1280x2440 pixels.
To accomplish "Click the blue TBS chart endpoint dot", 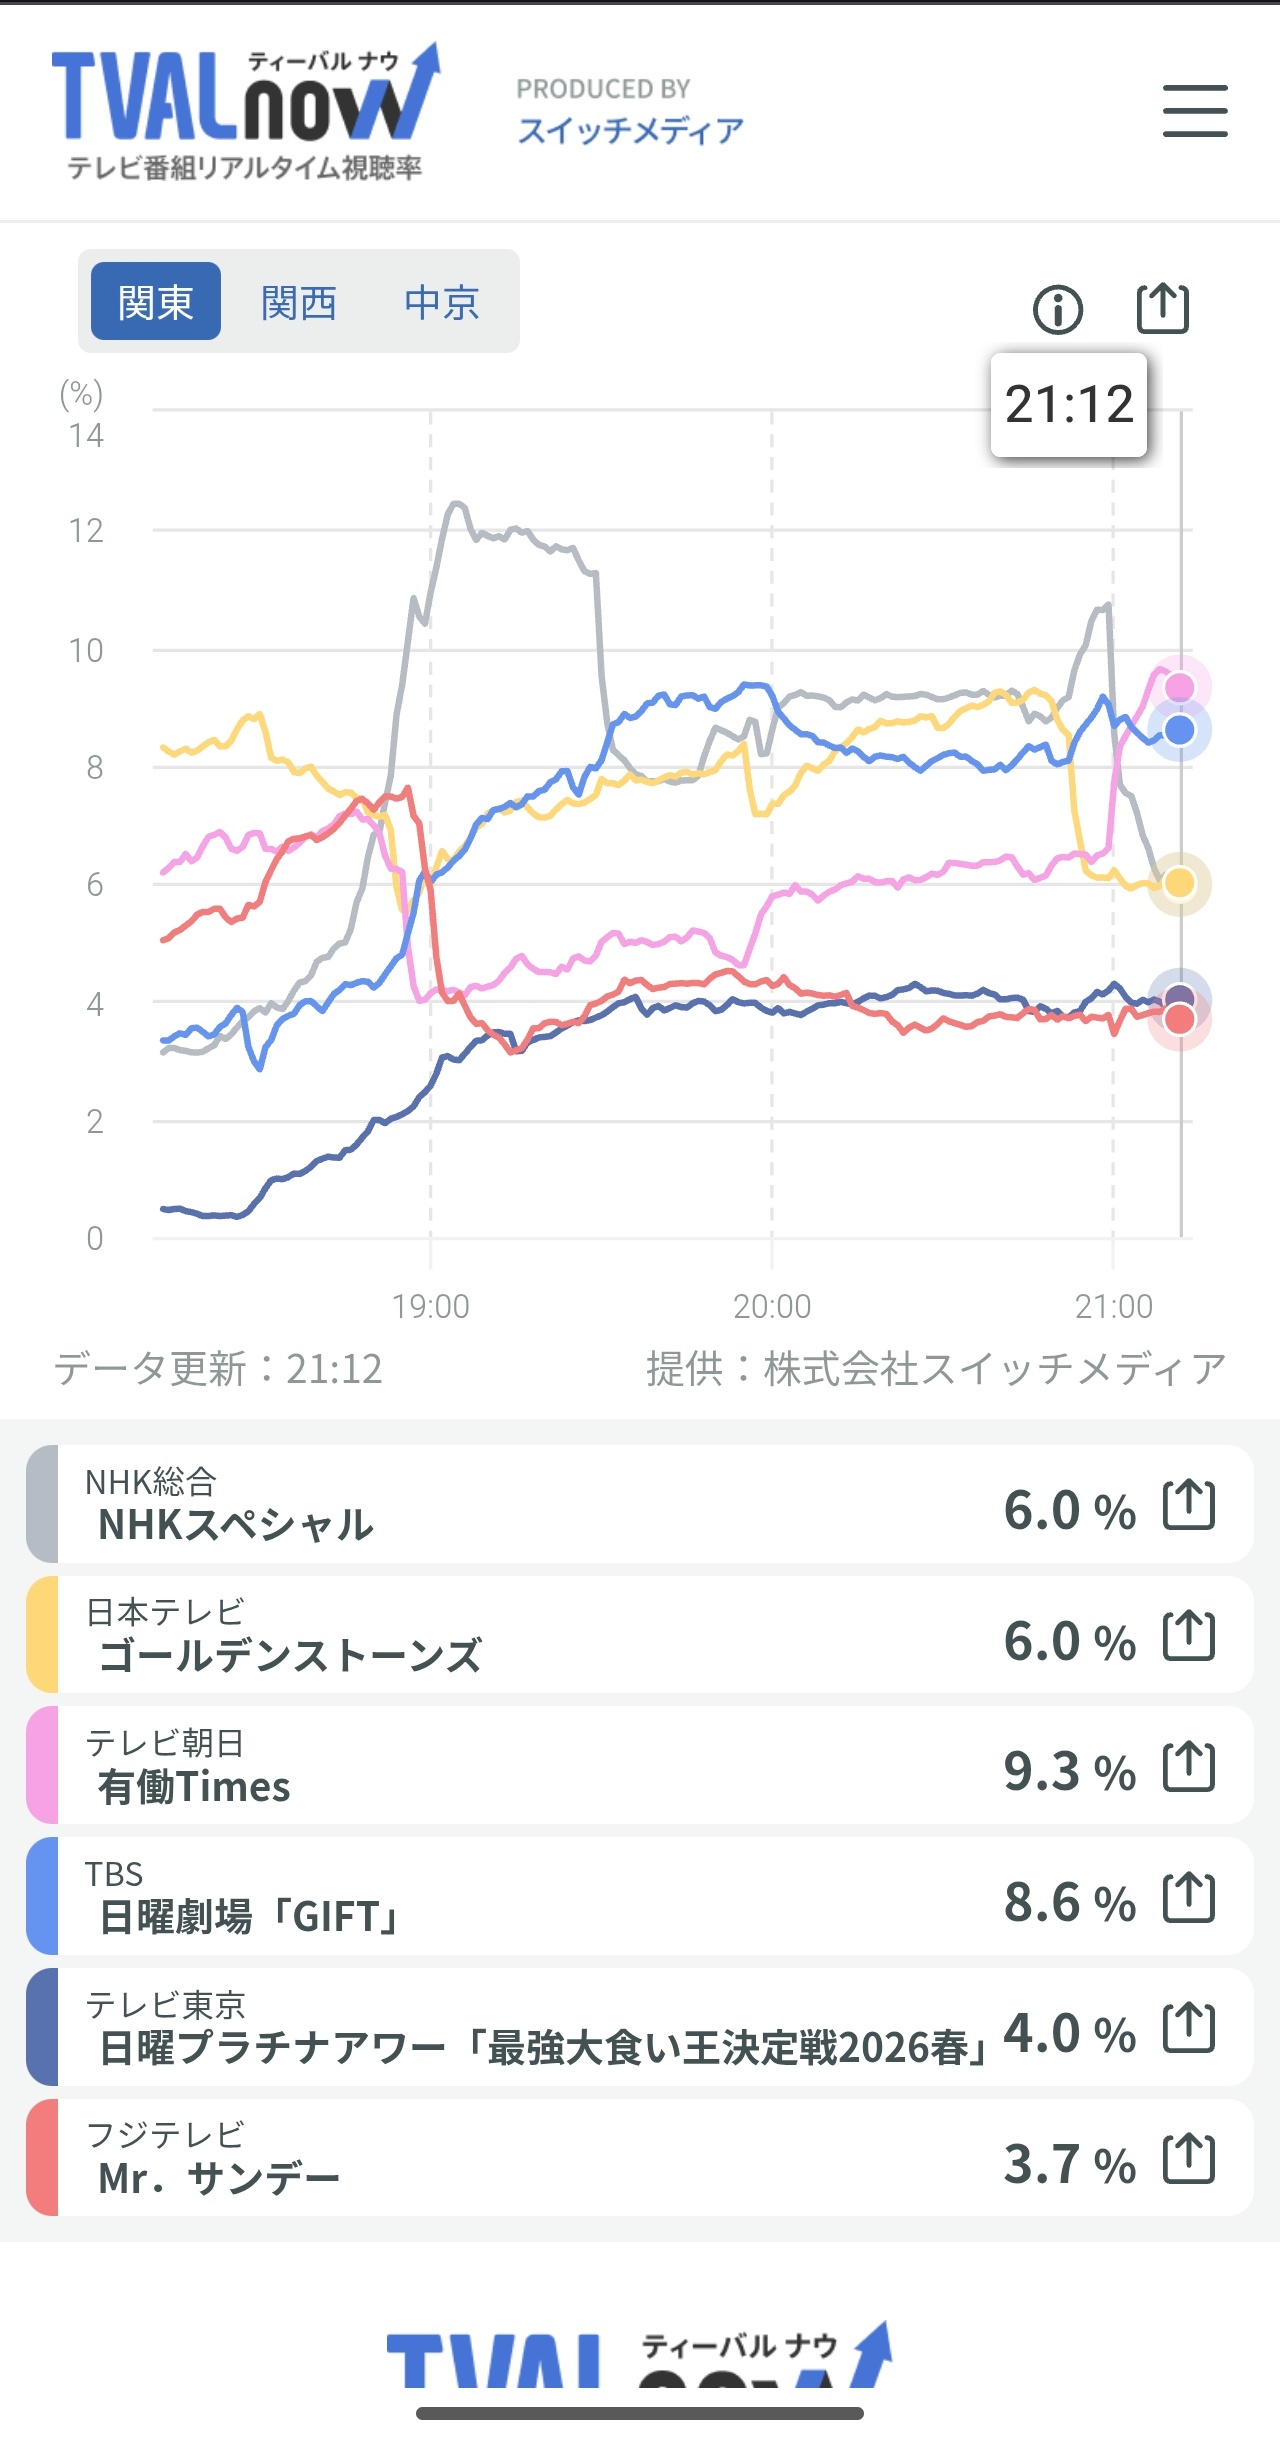I will [1180, 731].
